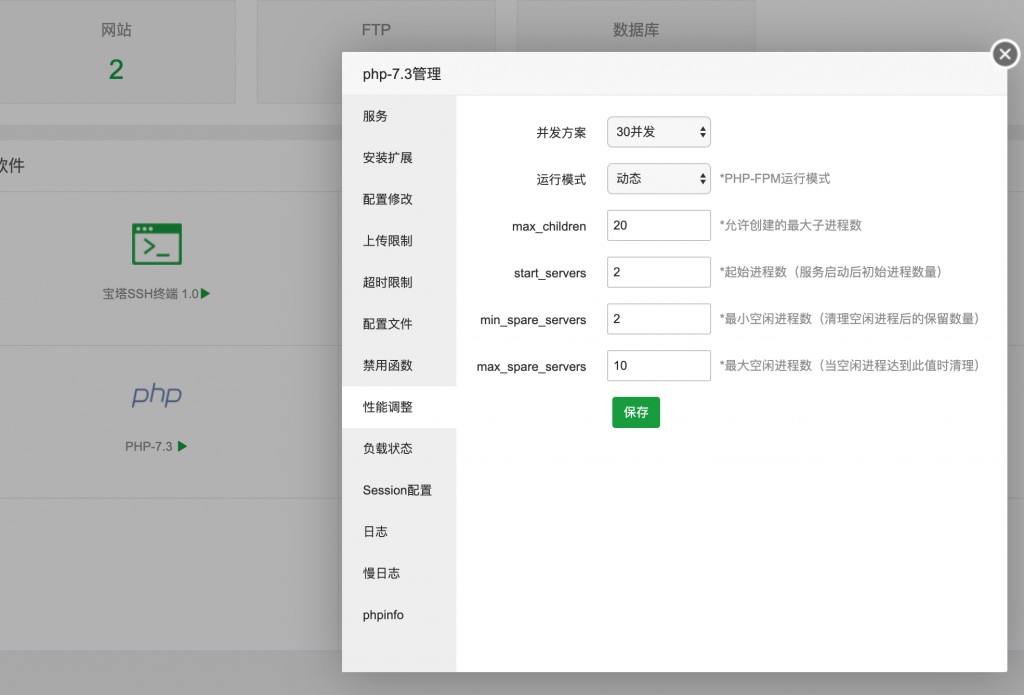Click the 宝塔SSH终端 1.0 label
Viewport: 1024px width, 695px height.
[x=150, y=294]
